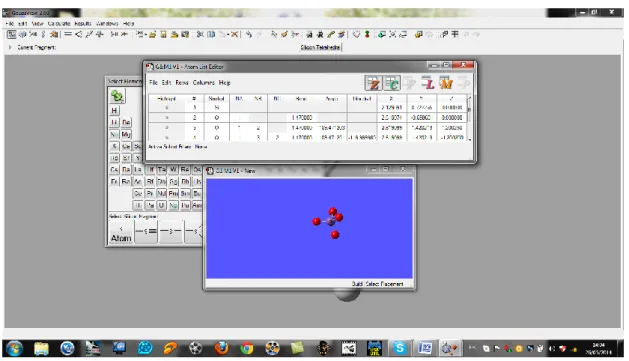Click the red delete X toolbar icon

tap(235, 34)
